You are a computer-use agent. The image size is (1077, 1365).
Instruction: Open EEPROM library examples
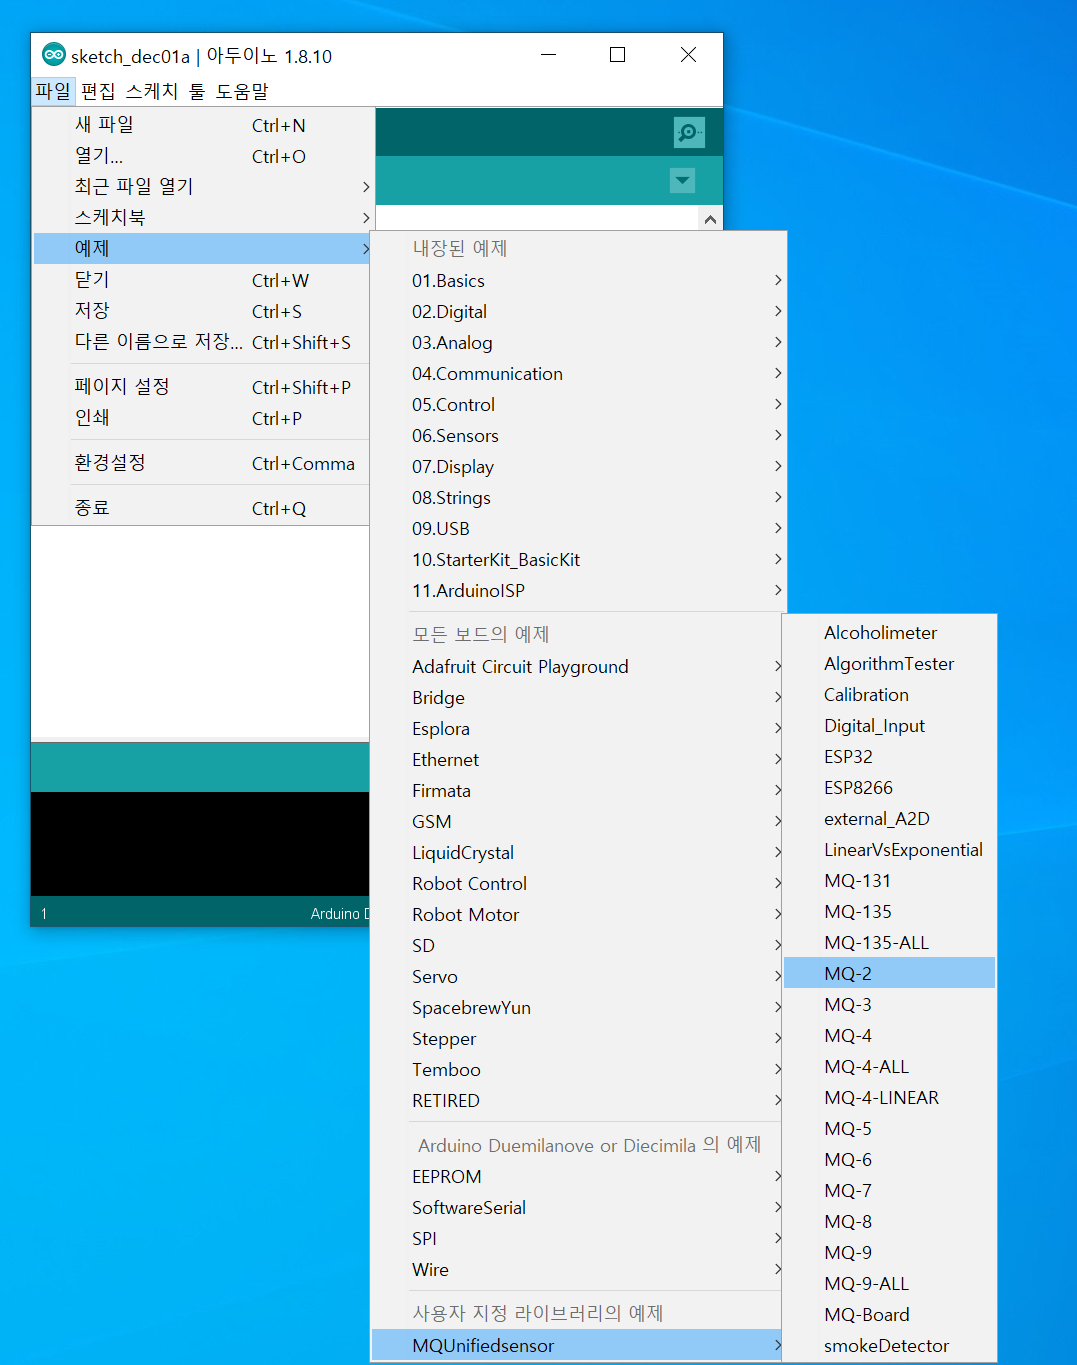578,1177
